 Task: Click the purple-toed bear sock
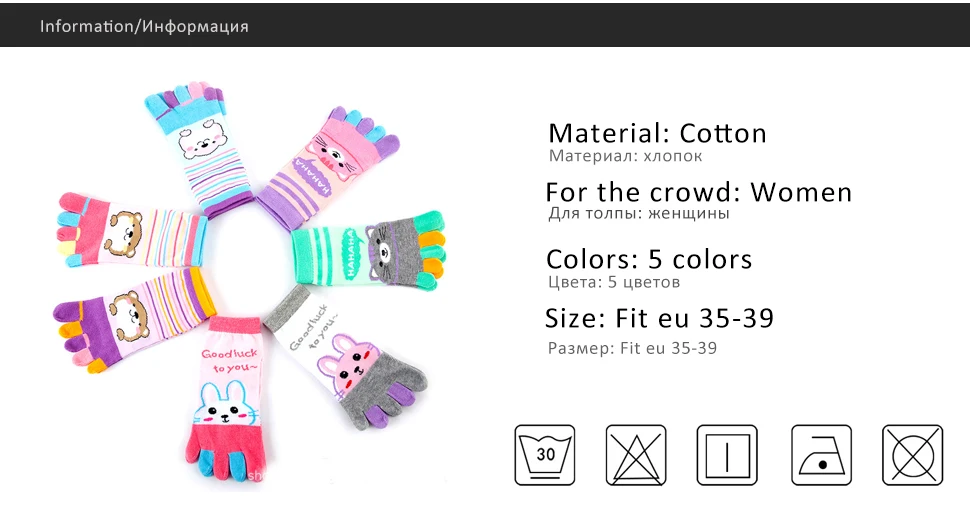click(133, 320)
